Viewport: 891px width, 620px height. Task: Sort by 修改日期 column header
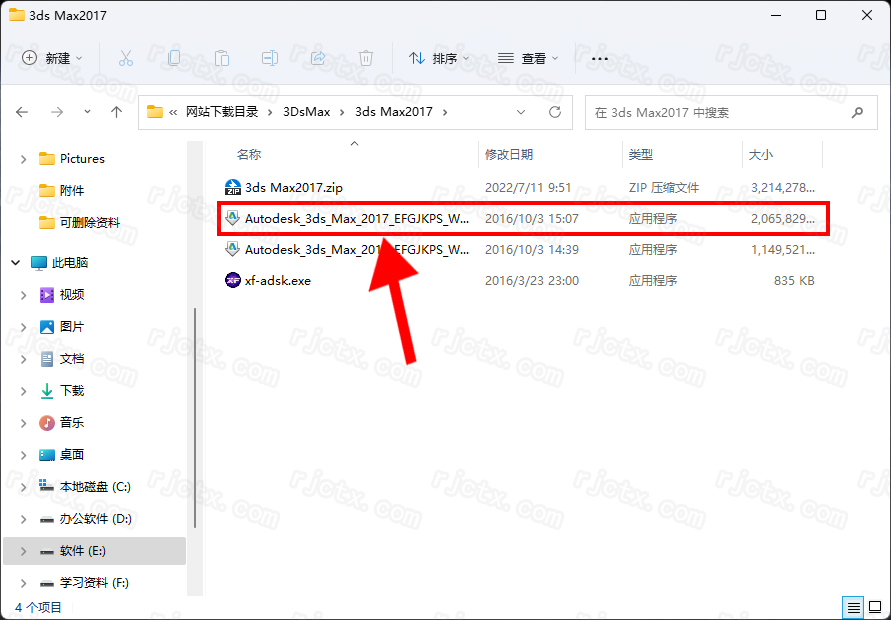coord(509,155)
